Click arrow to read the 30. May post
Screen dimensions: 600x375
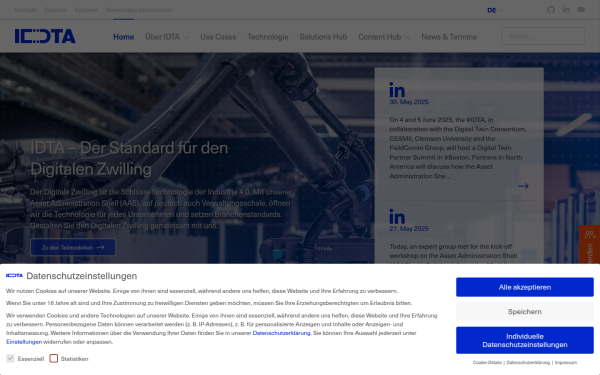tap(523, 186)
